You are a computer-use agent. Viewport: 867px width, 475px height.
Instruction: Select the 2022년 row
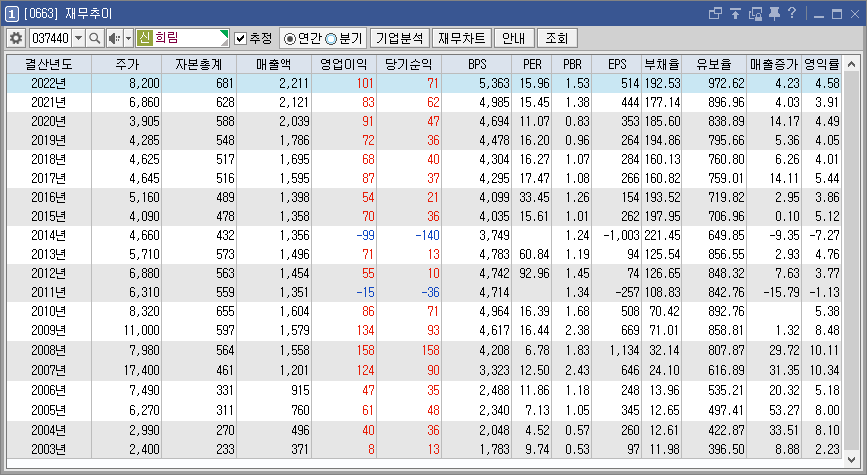click(424, 83)
